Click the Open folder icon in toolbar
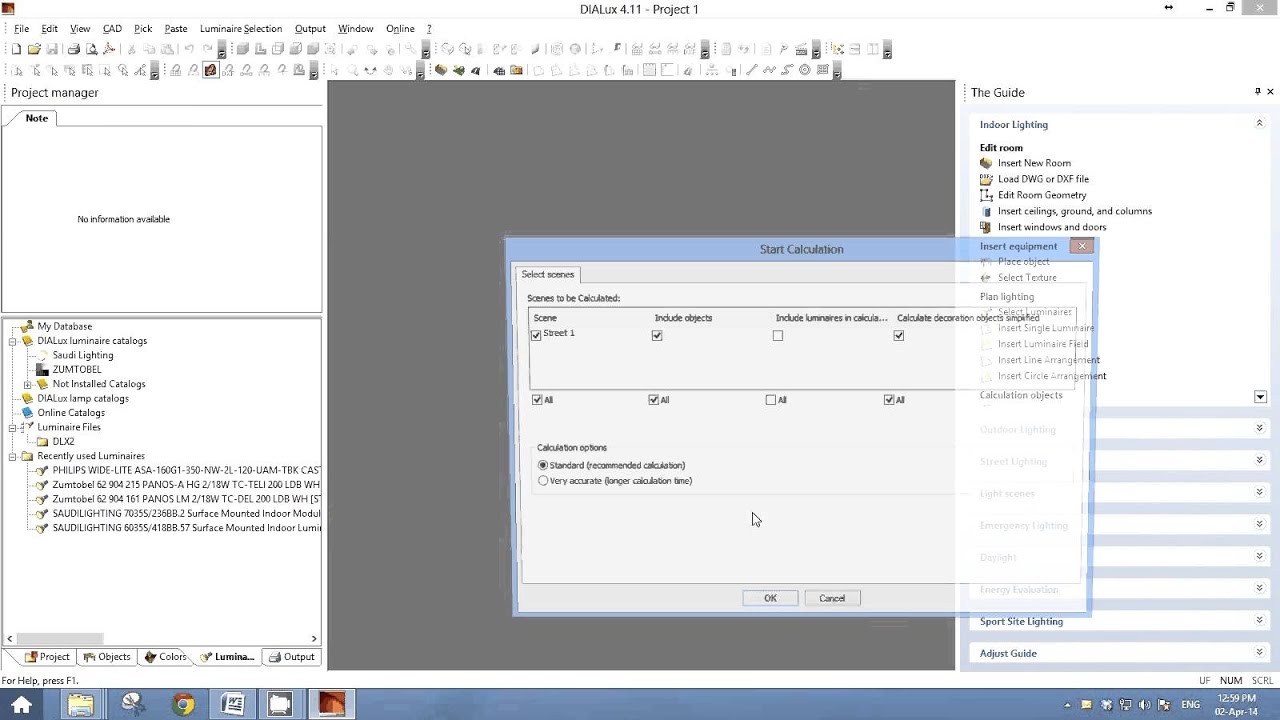Image resolution: width=1280 pixels, height=720 pixels. [34, 49]
